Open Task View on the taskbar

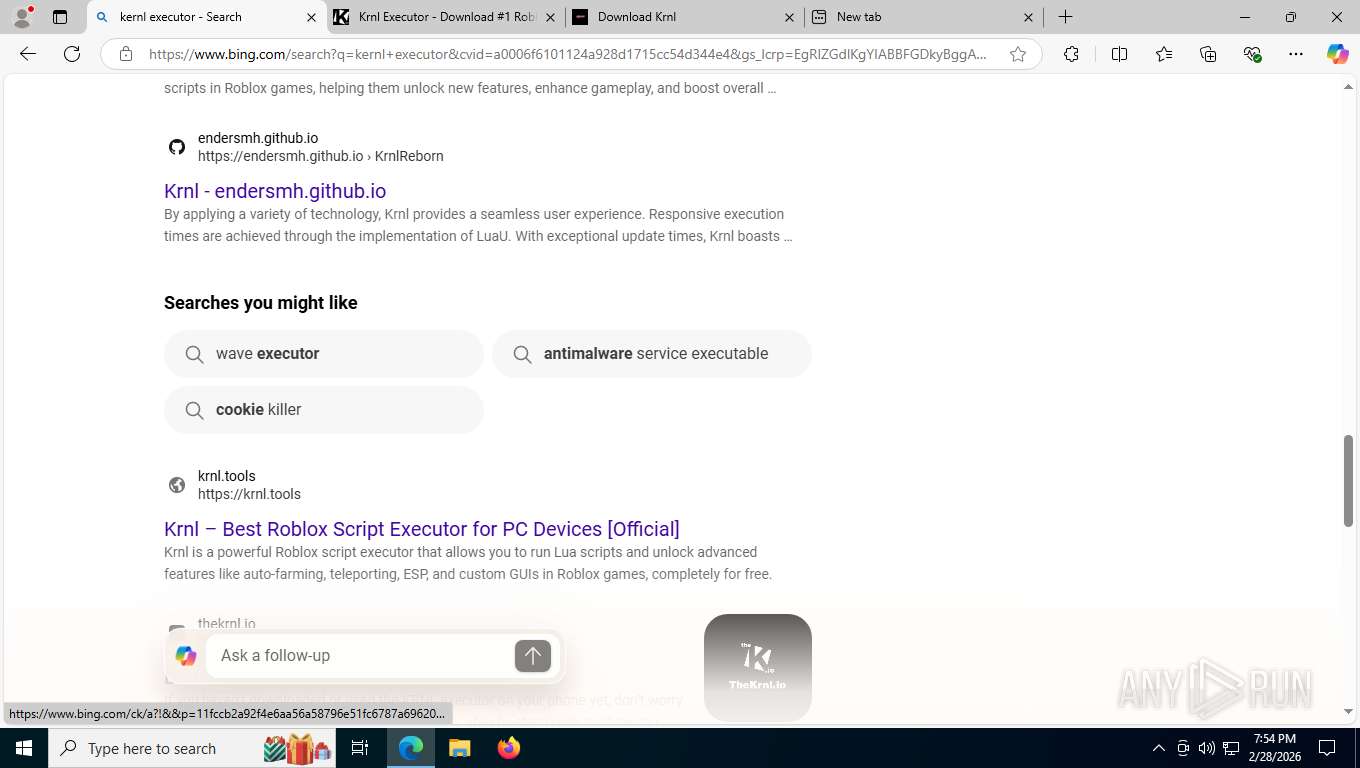pyautogui.click(x=360, y=748)
